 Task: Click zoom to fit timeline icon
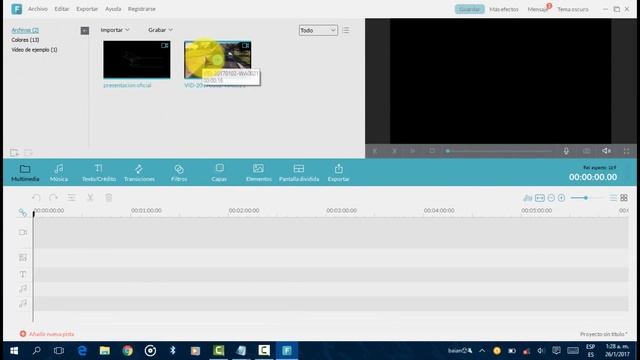click(540, 198)
